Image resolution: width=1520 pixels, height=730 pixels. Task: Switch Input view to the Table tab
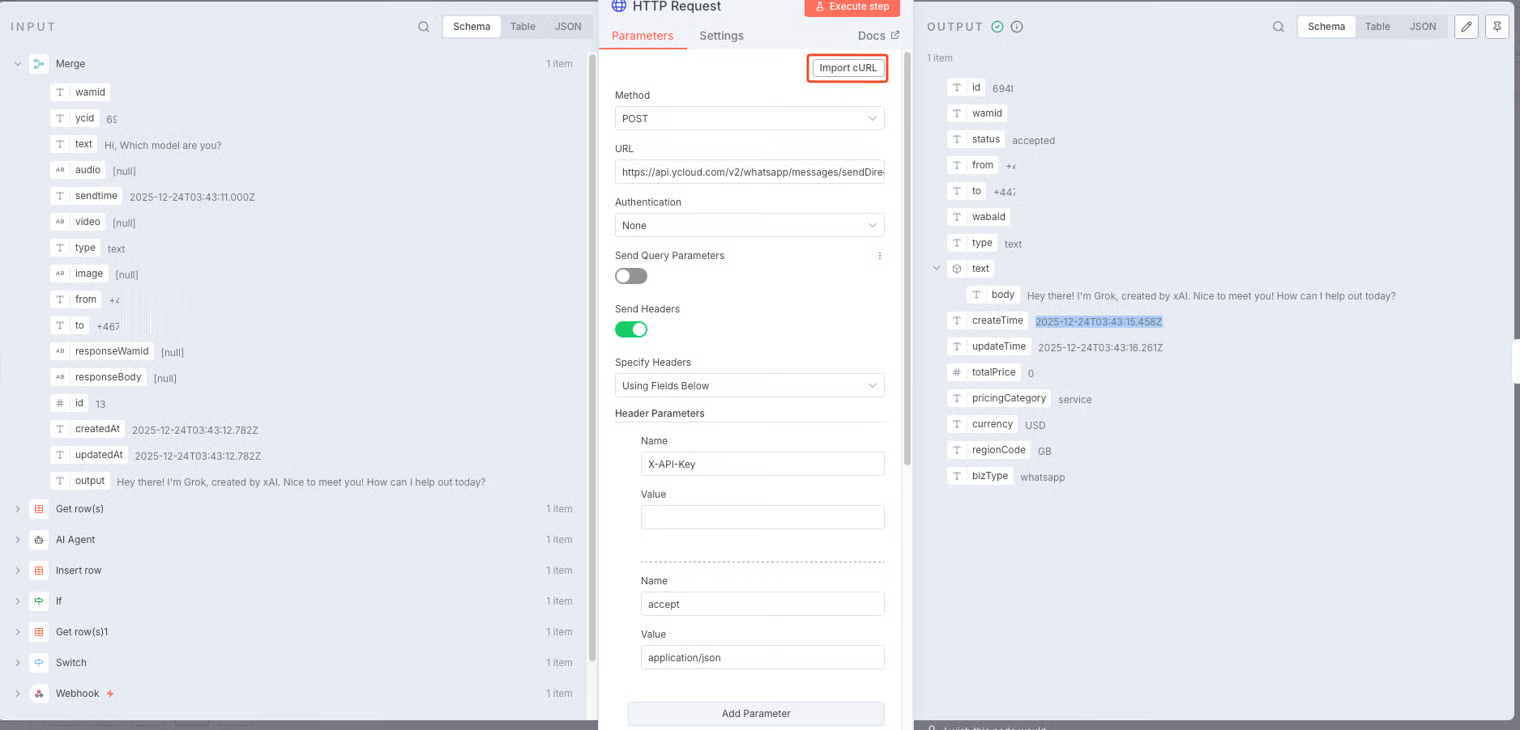click(x=523, y=27)
